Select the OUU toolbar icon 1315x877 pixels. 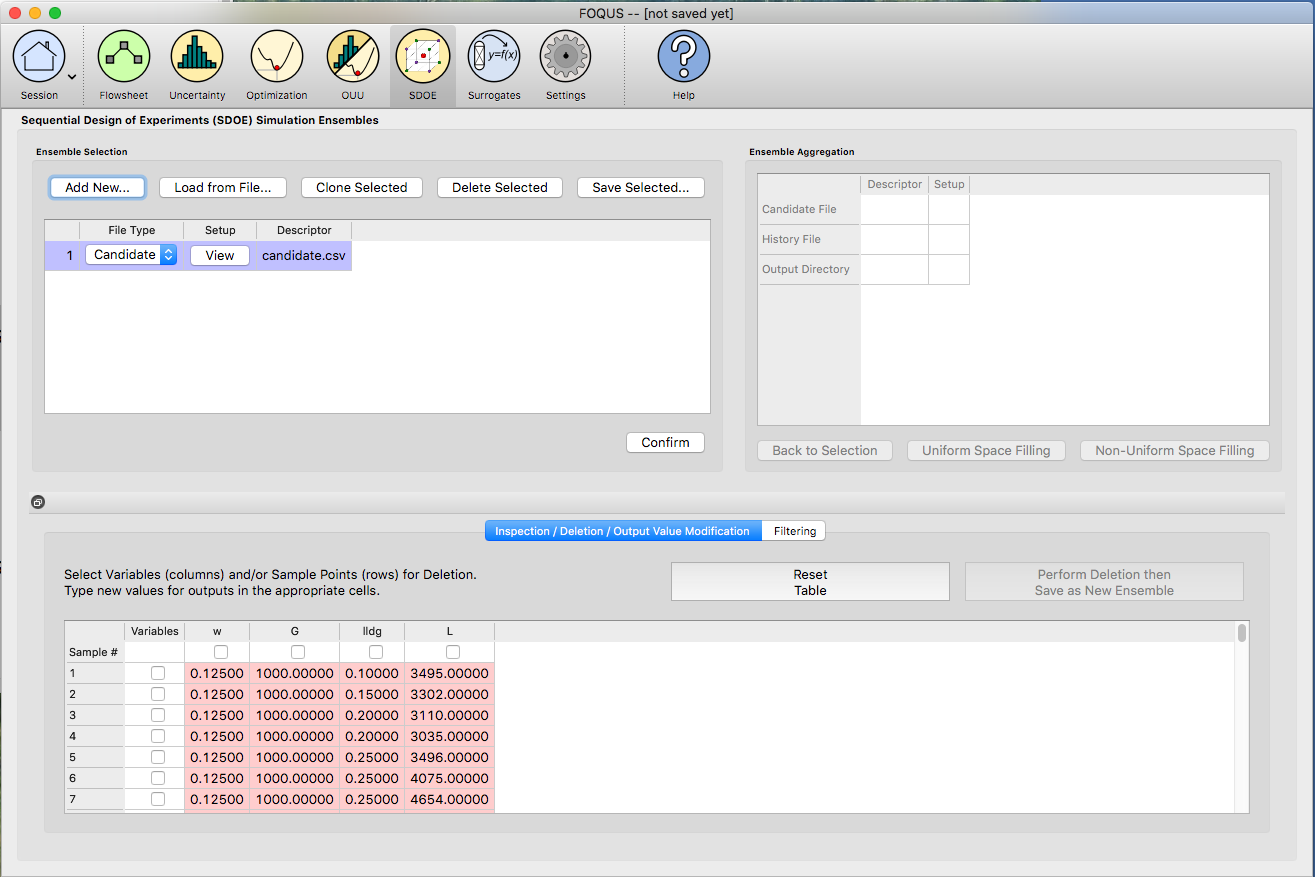click(x=352, y=57)
